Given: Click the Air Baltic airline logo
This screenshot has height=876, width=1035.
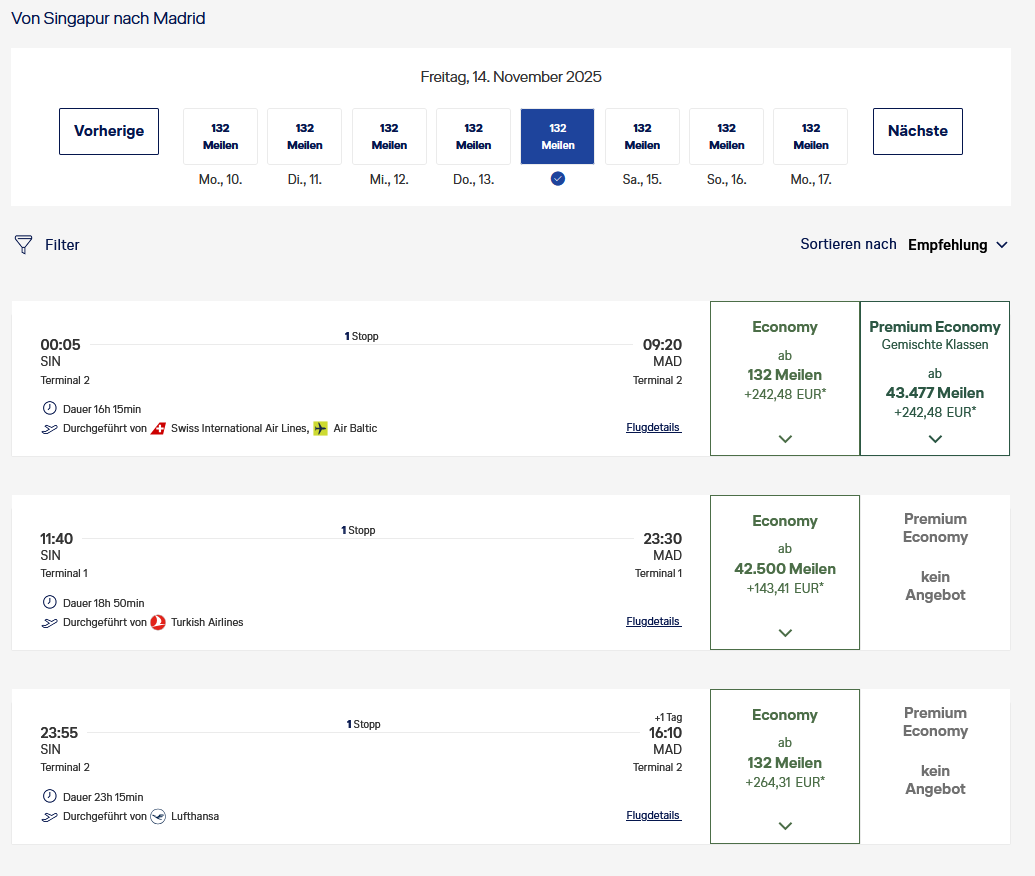Looking at the screenshot, I should pos(320,429).
